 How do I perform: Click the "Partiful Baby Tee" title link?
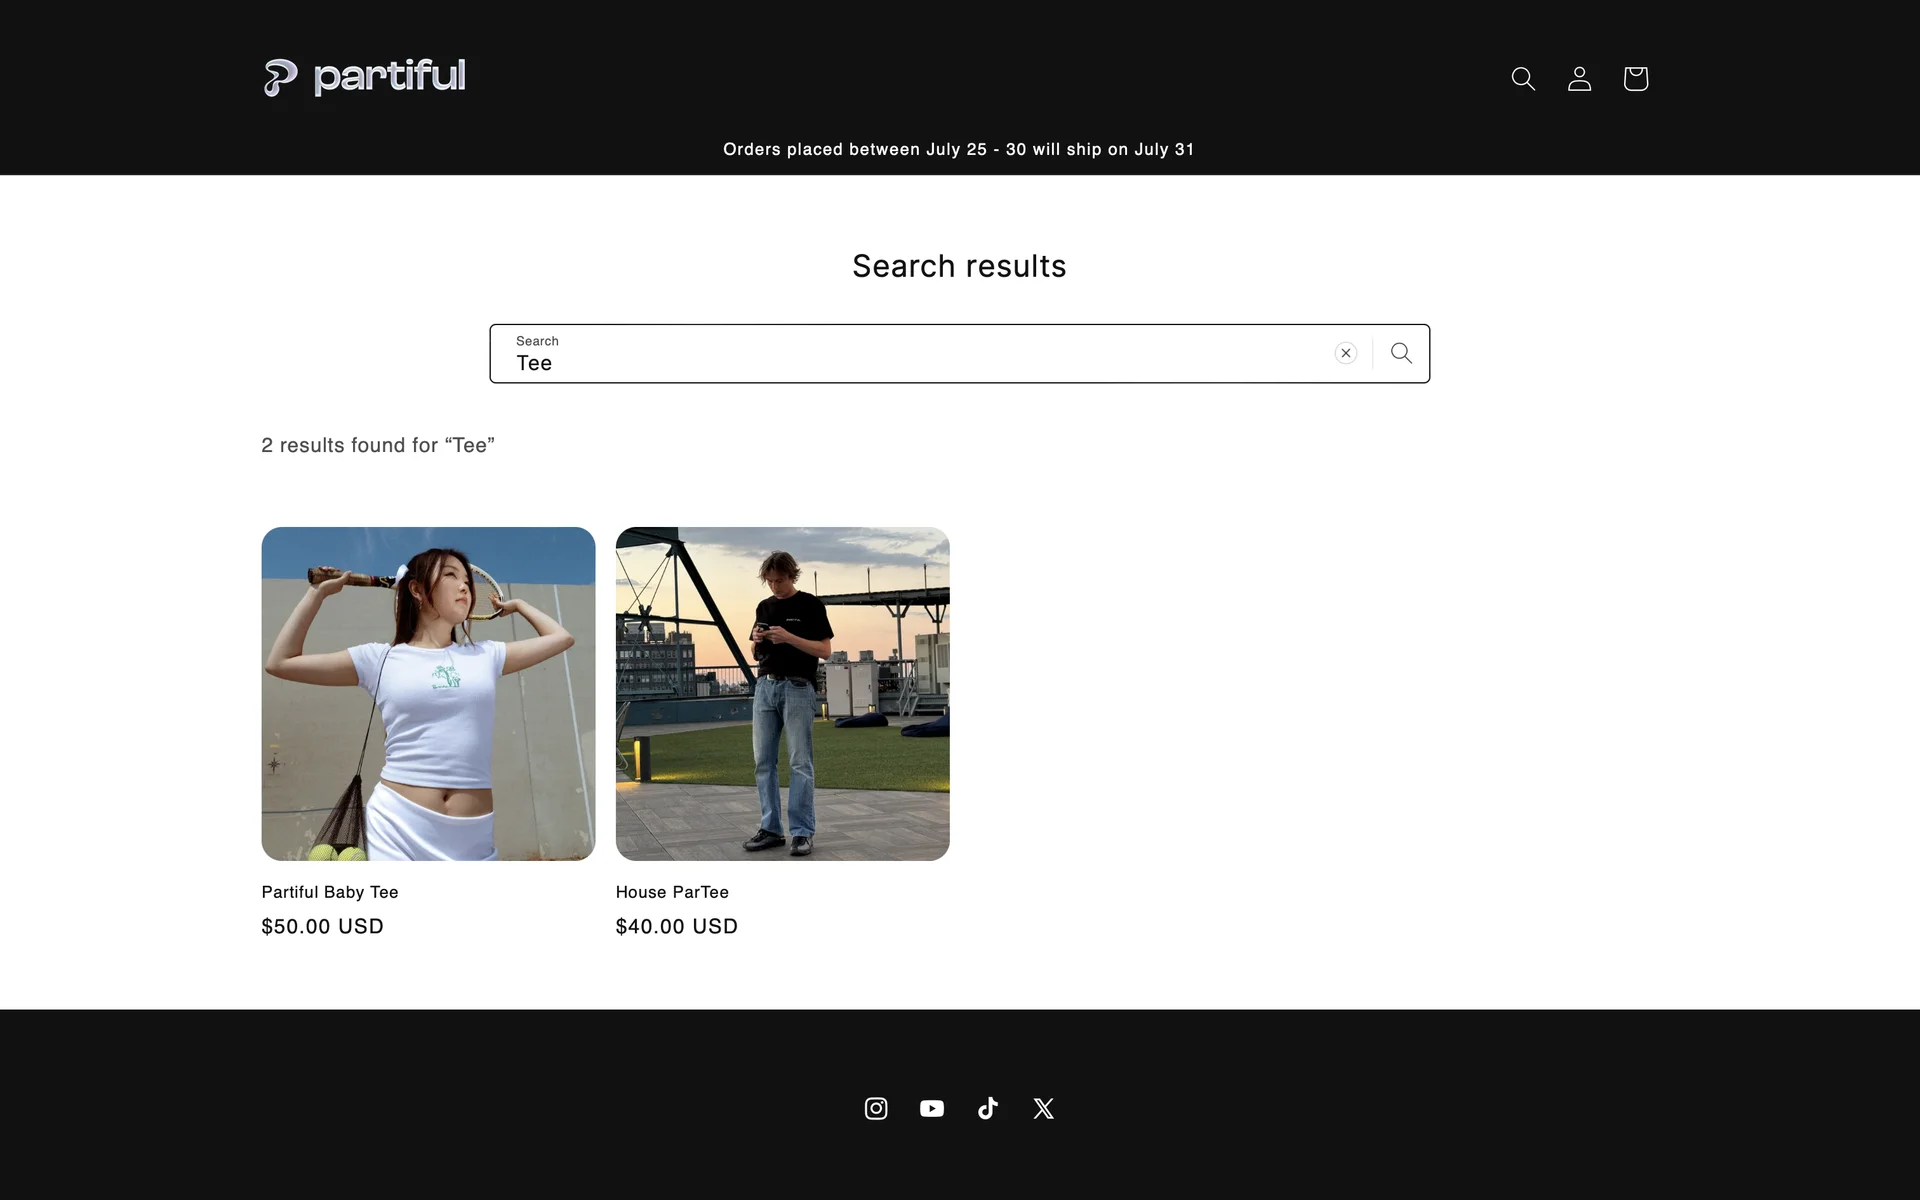pyautogui.click(x=330, y=892)
